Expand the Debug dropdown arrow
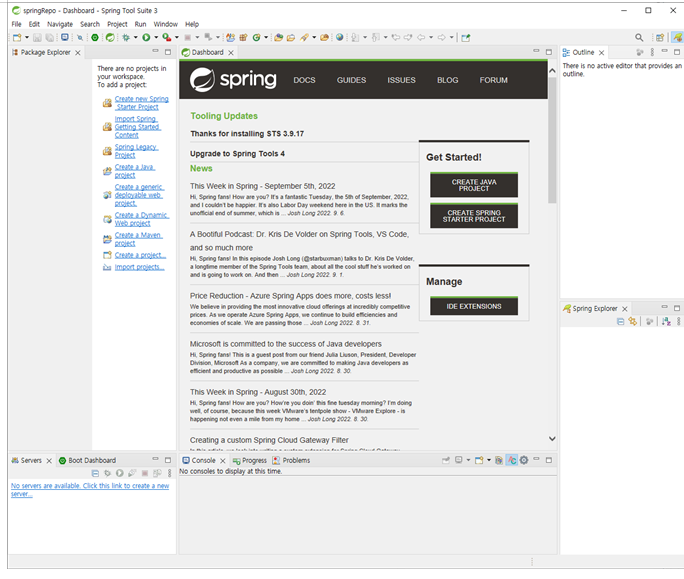 pyautogui.click(x=135, y=38)
